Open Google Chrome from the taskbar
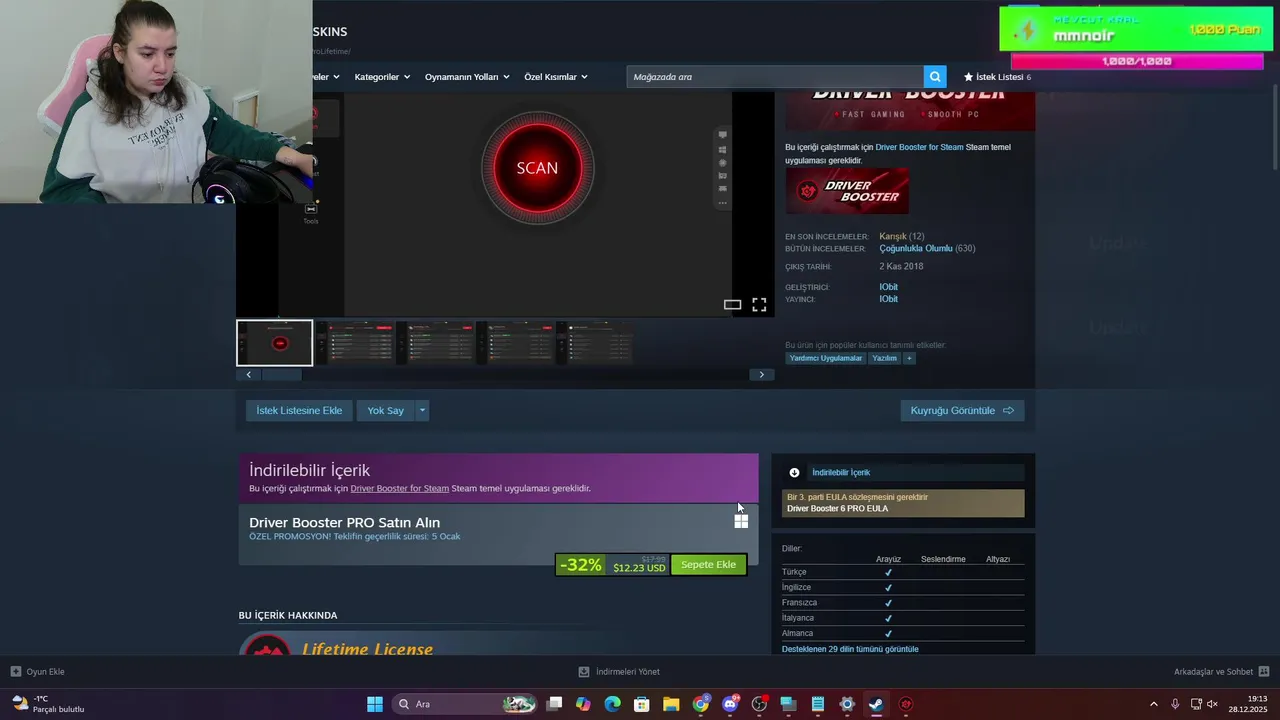Viewport: 1280px width, 720px height. click(701, 704)
